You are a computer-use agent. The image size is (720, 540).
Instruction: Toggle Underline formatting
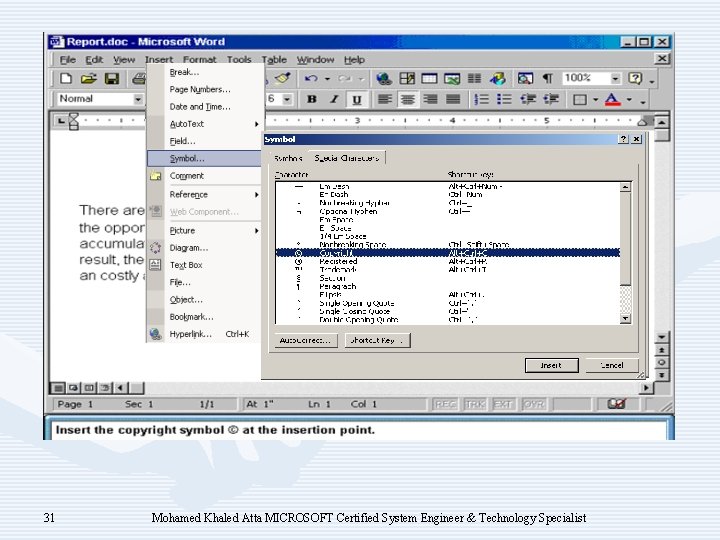point(356,99)
